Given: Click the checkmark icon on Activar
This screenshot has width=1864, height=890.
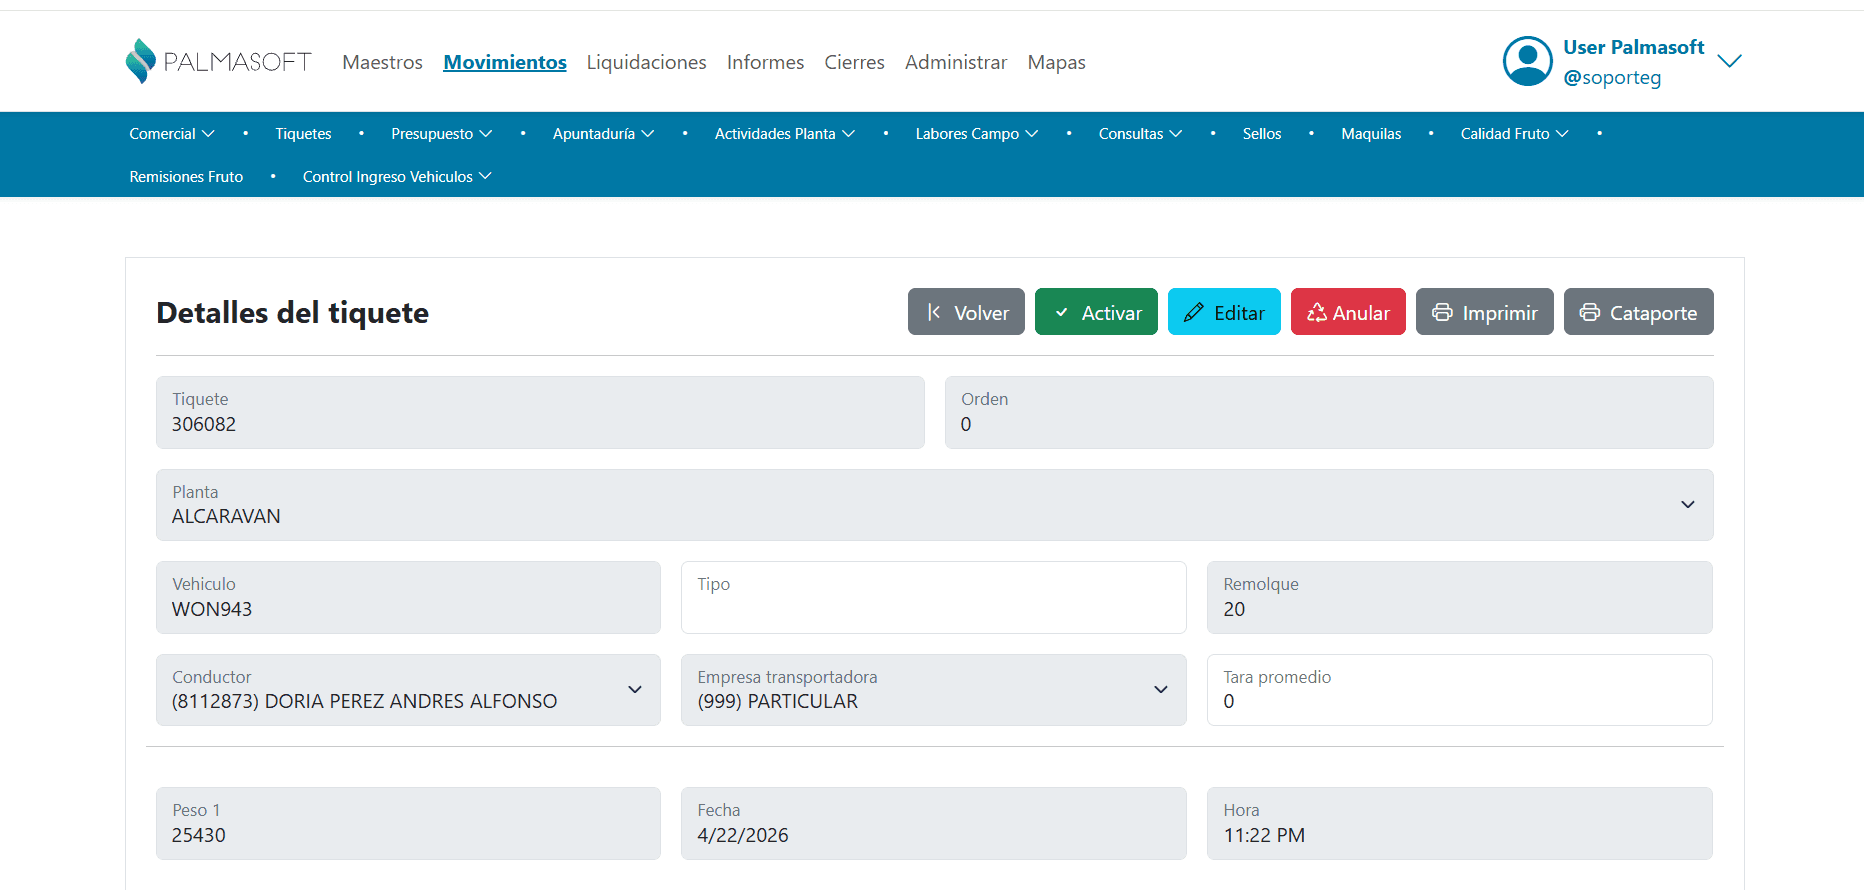Looking at the screenshot, I should 1061,313.
